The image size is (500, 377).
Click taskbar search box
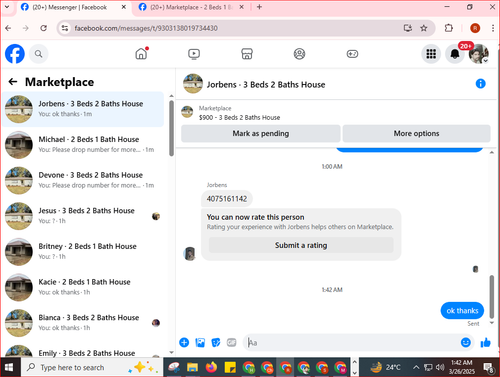(92, 367)
